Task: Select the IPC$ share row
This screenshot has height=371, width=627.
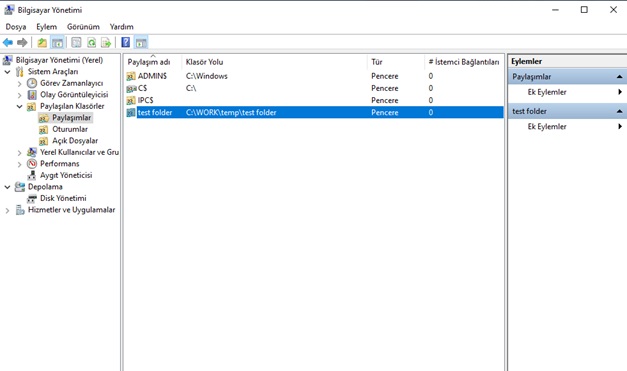Action: pos(314,100)
